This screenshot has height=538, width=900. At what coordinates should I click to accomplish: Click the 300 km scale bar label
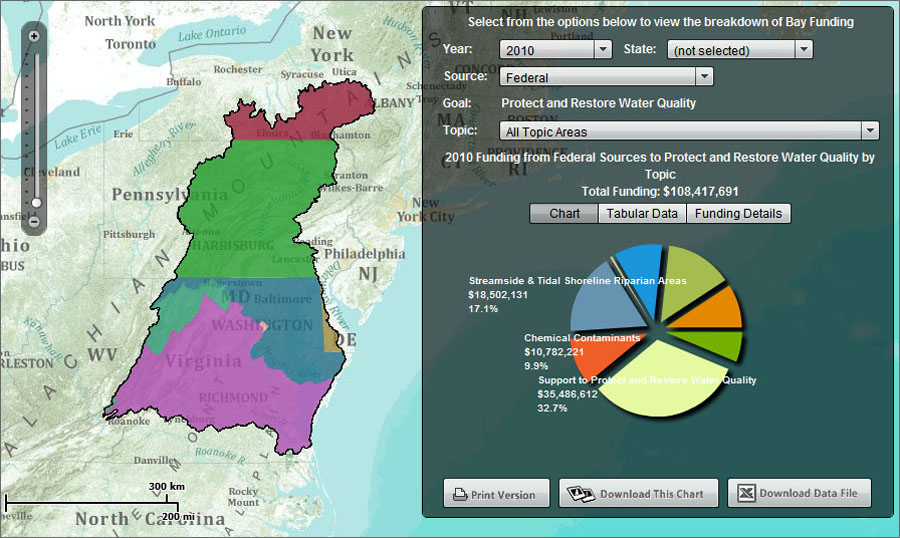(166, 486)
